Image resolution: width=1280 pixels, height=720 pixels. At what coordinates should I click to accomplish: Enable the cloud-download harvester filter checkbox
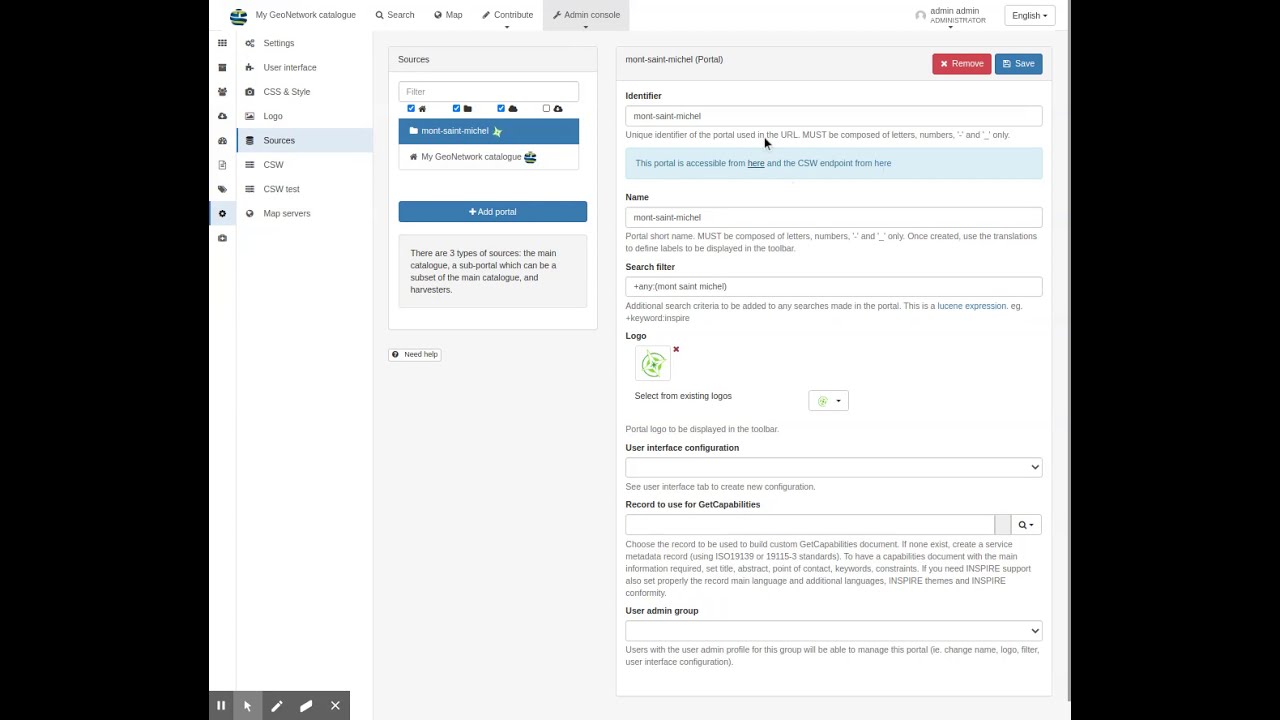[x=546, y=108]
